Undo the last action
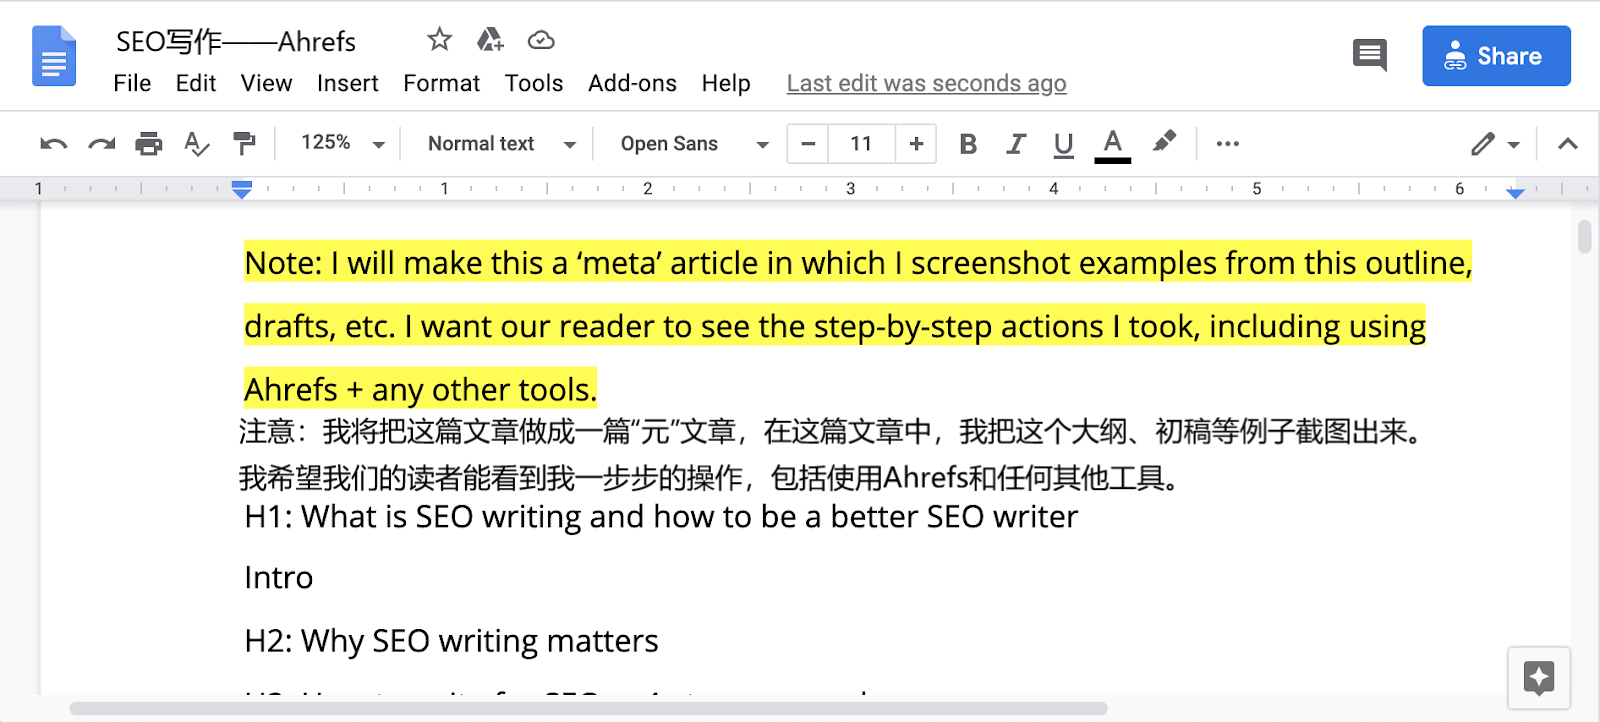This screenshot has width=1600, height=722. (54, 144)
